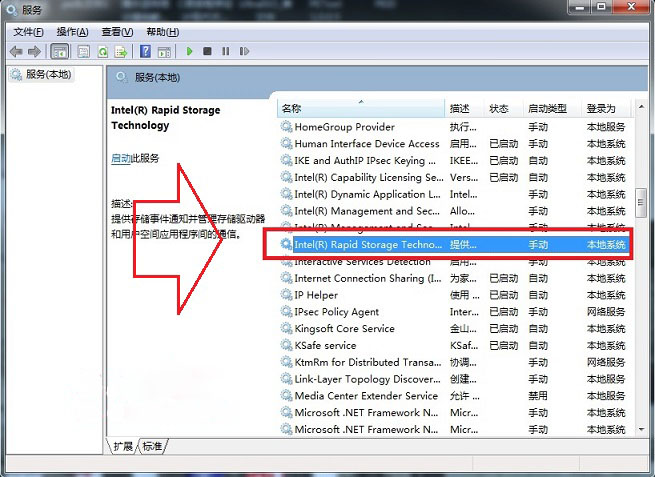
Task: Open the Properties toolbar icon
Action: coord(84,52)
